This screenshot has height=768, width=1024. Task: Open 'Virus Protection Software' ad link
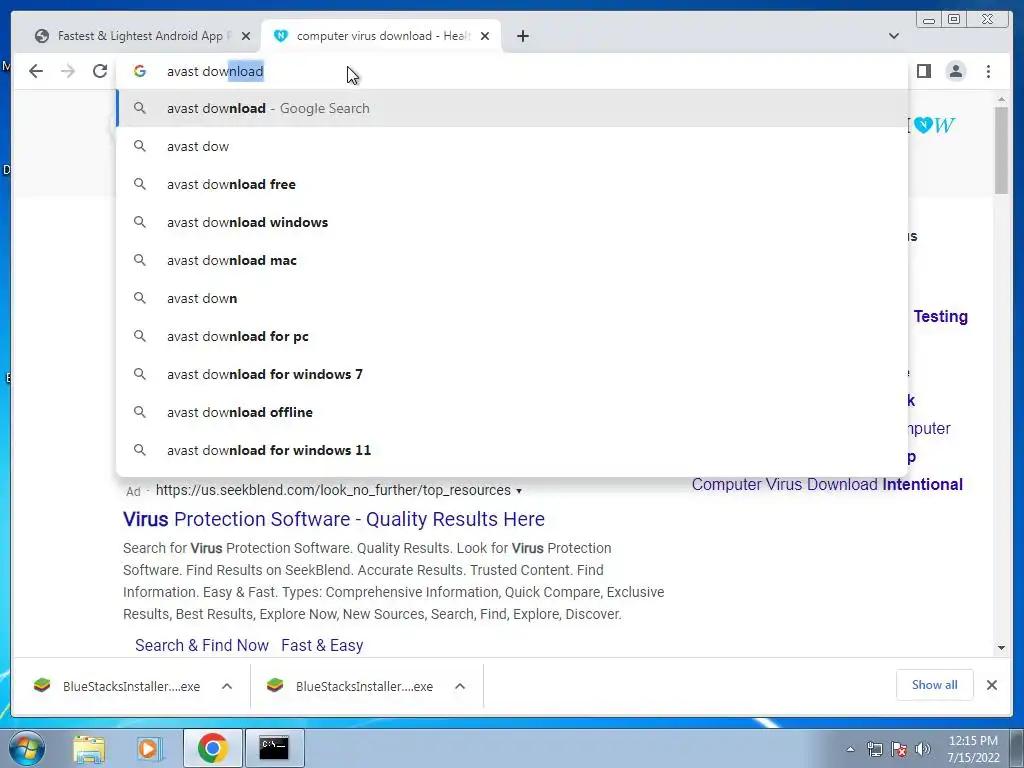coord(334,519)
